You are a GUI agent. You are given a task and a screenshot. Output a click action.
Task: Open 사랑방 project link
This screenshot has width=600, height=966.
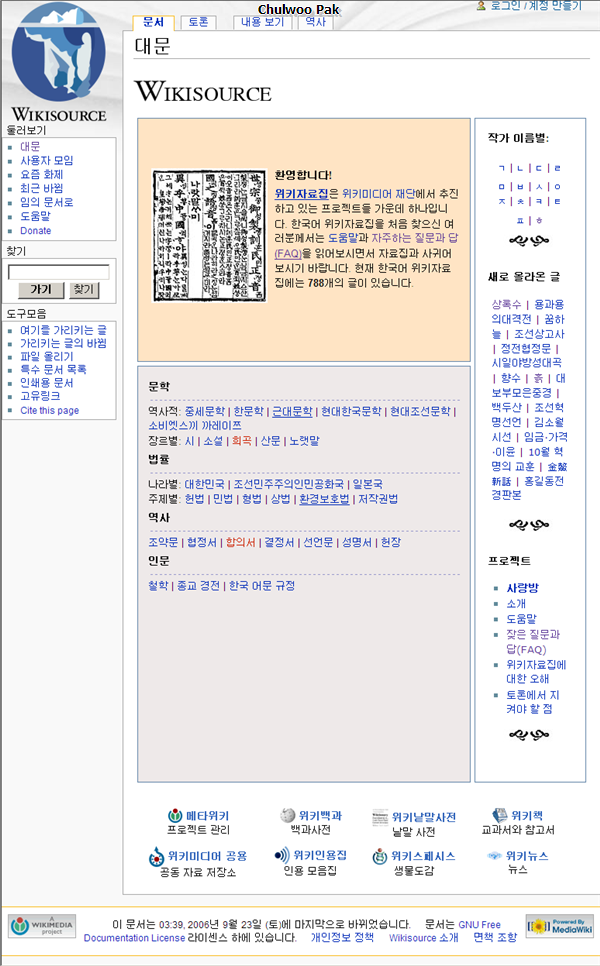click(x=522, y=588)
